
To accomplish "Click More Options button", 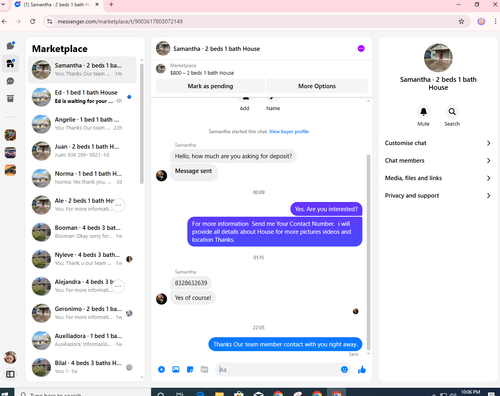I will 317,86.
